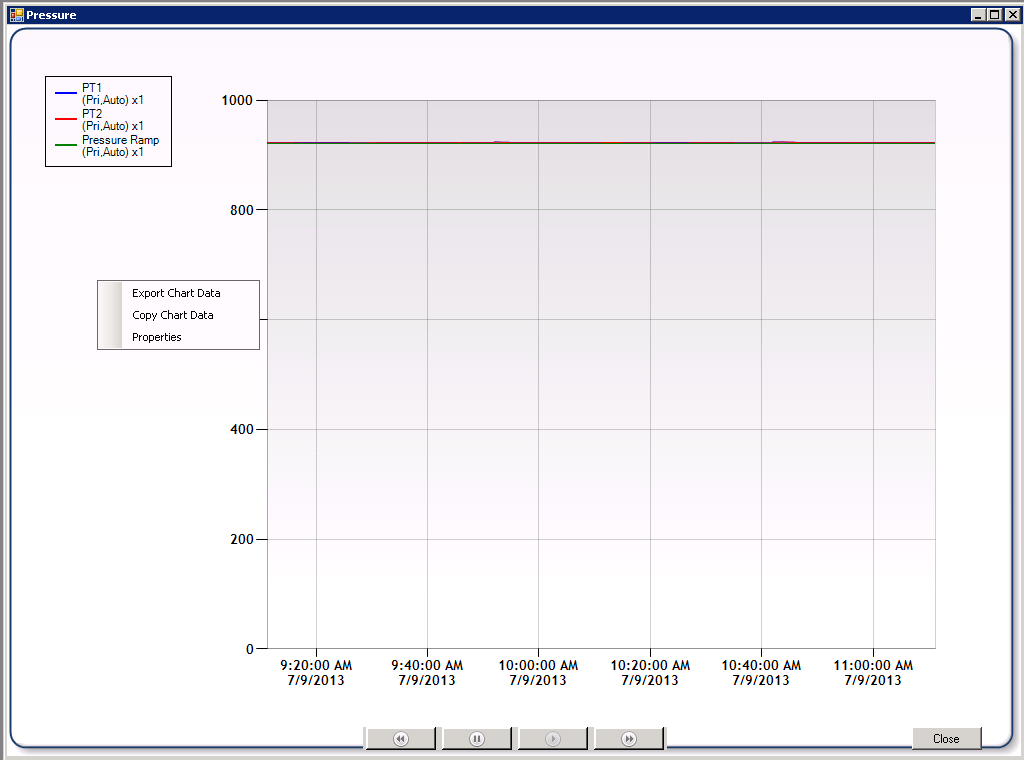Minimize the Pressure window
This screenshot has width=1024, height=760.
click(979, 15)
